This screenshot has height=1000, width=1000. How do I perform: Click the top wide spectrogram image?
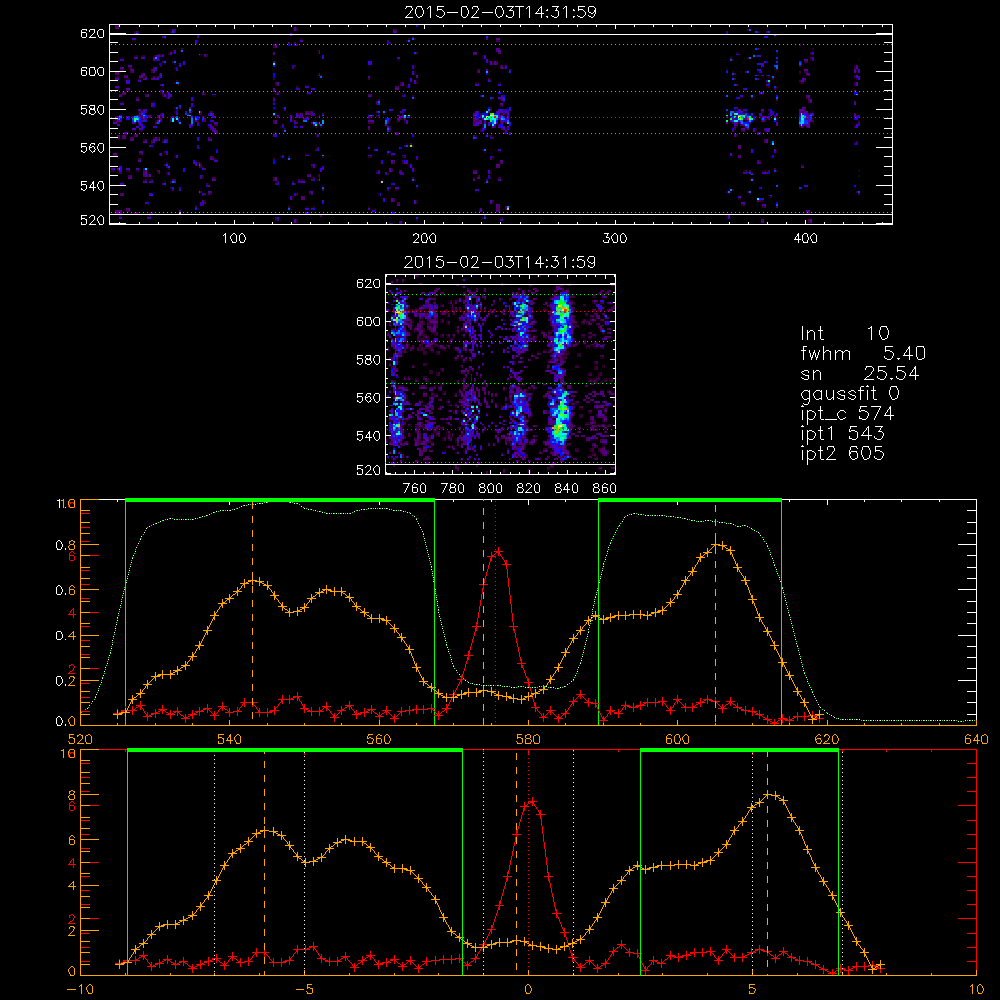(501, 124)
